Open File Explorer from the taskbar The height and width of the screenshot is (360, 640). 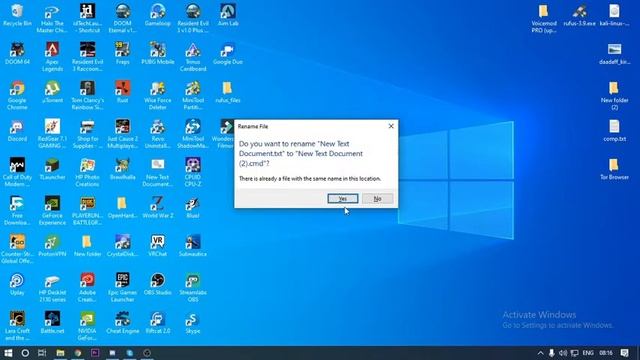[x=60, y=353]
